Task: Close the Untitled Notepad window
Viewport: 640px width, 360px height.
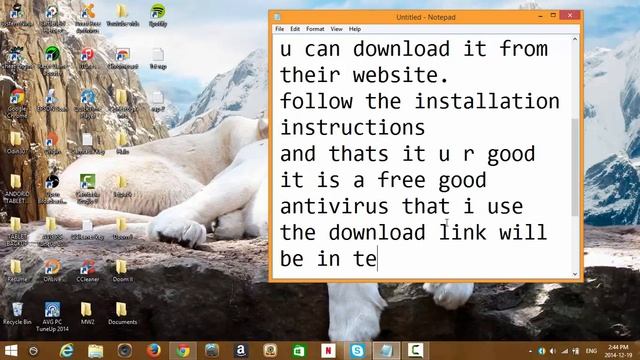Action: click(x=570, y=16)
